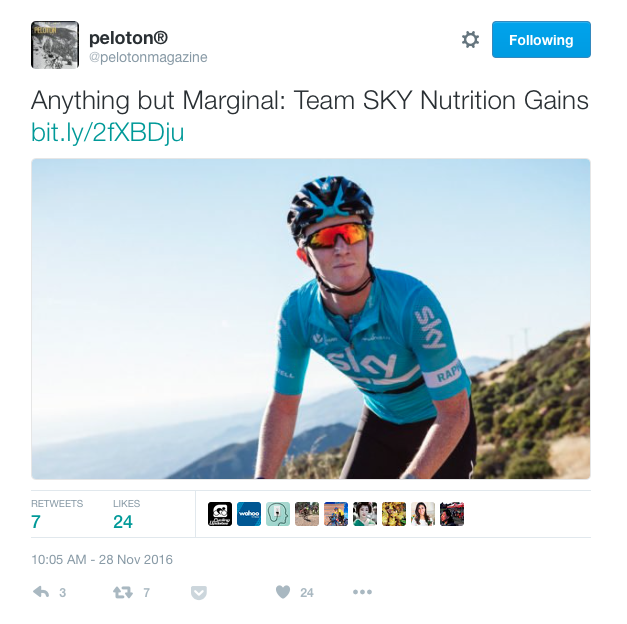Open the bit.ly/2fXBDju link
The width and height of the screenshot is (627, 624).
(108, 132)
